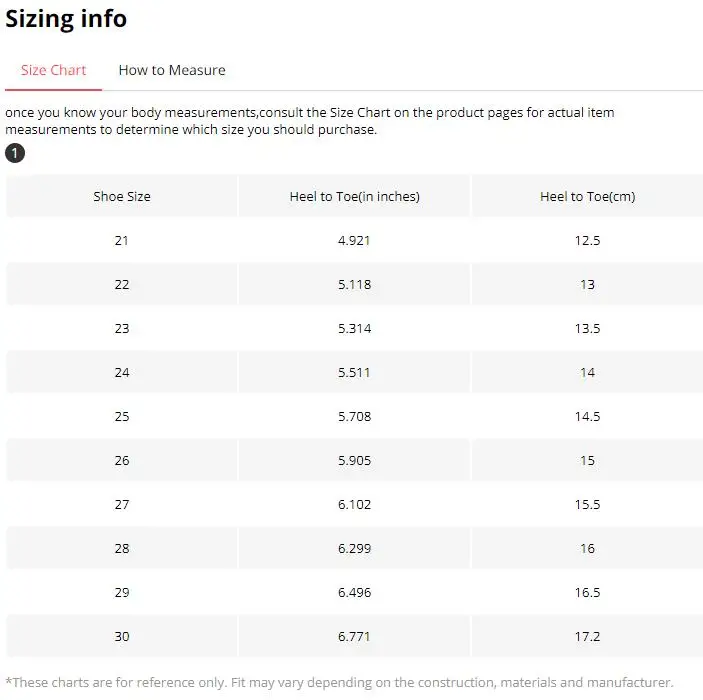Click shoe size 26 cell

122,461
